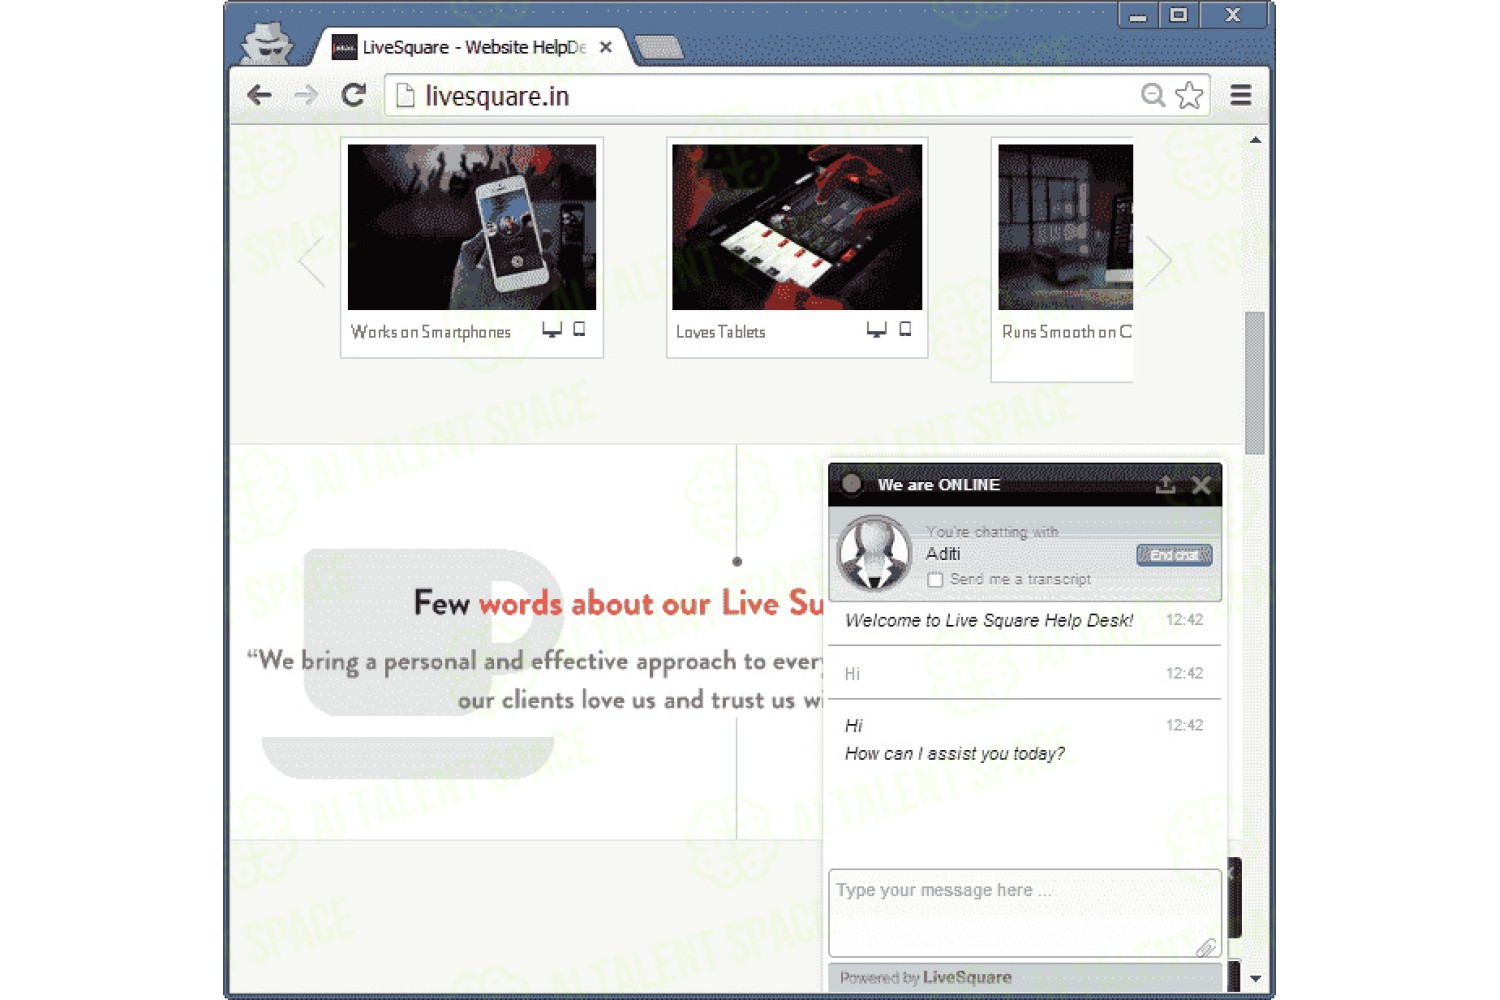Pop out the chat window
This screenshot has width=1500, height=1000.
click(1166, 485)
